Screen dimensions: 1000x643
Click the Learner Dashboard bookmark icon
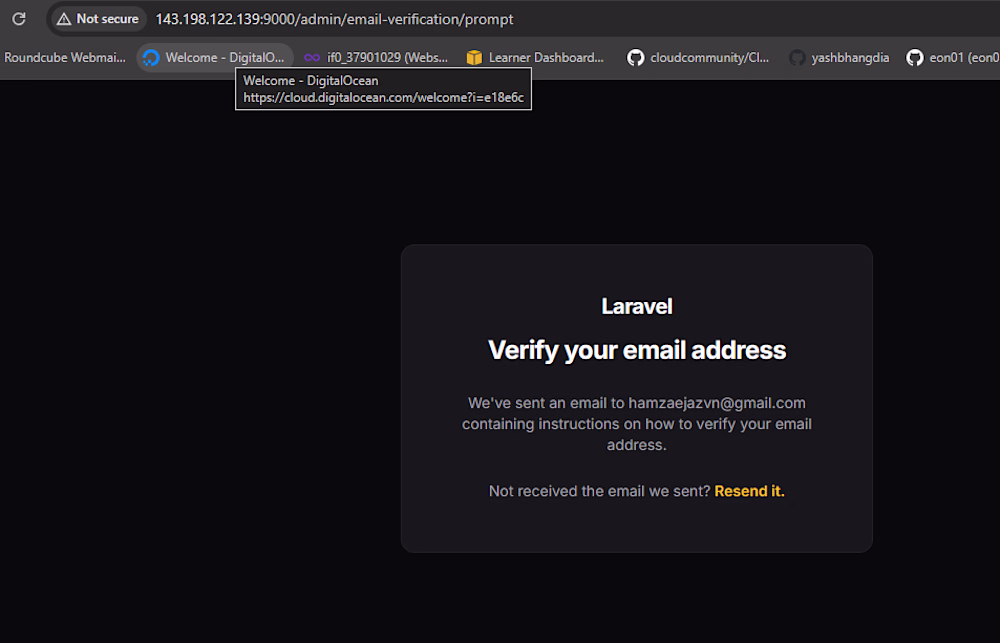[474, 58]
